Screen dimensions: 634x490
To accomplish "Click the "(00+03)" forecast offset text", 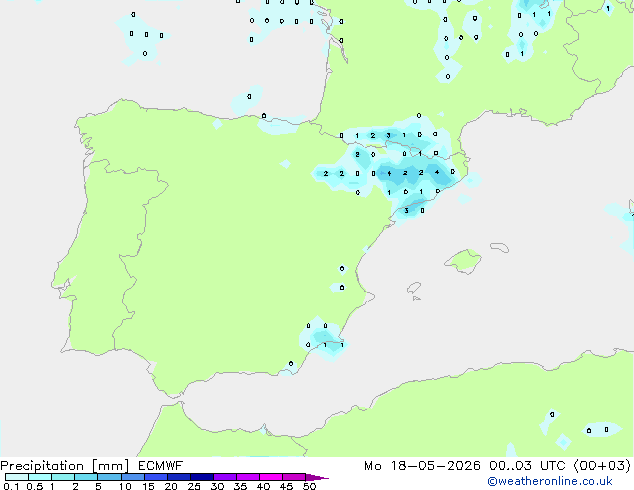I will (x=602, y=466).
